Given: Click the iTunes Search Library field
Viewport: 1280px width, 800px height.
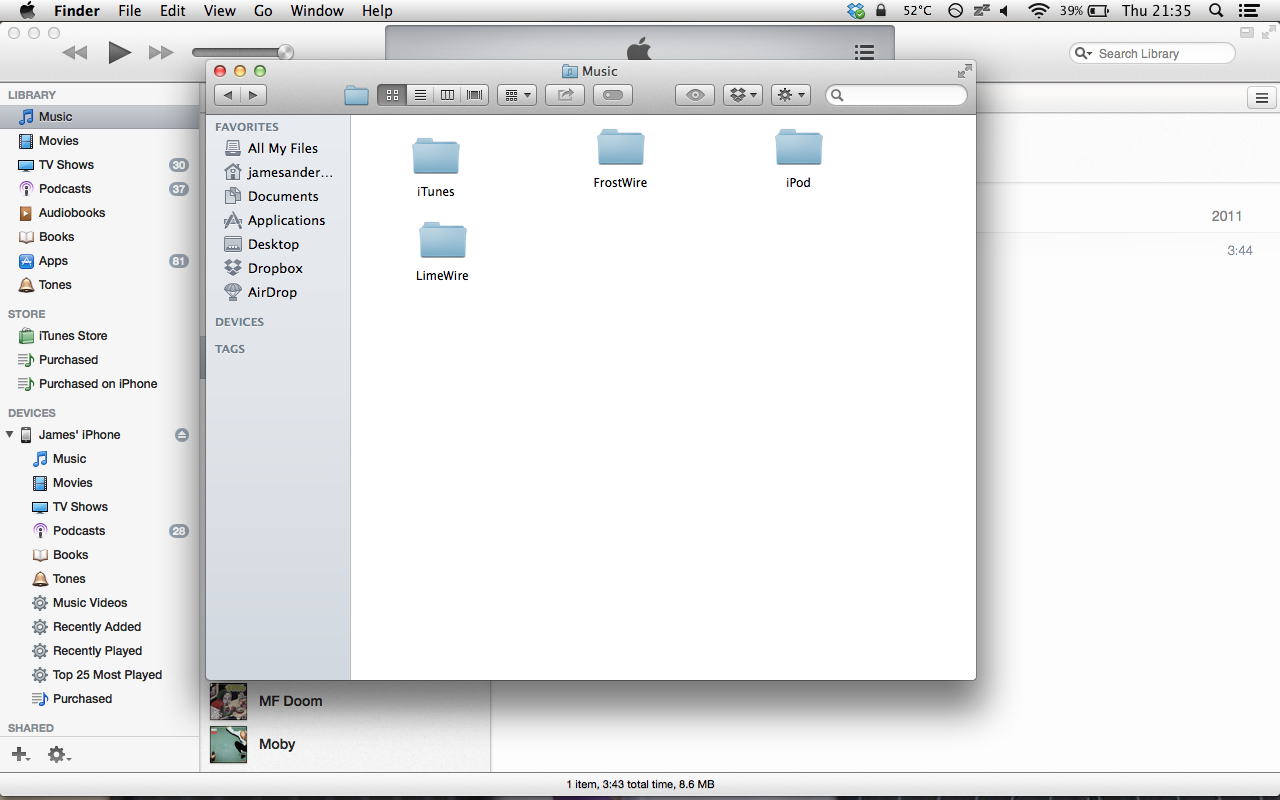Looking at the screenshot, I should (x=1152, y=54).
